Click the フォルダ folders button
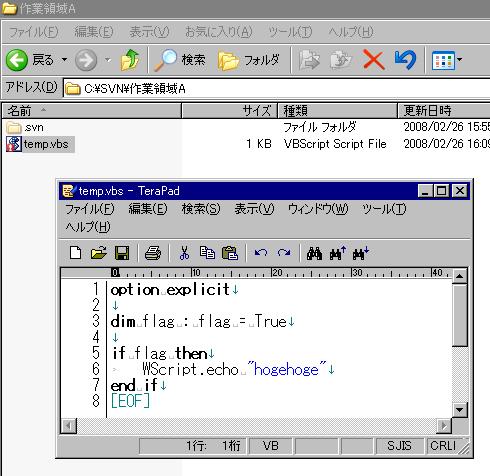The height and width of the screenshot is (476, 490). click(248, 60)
